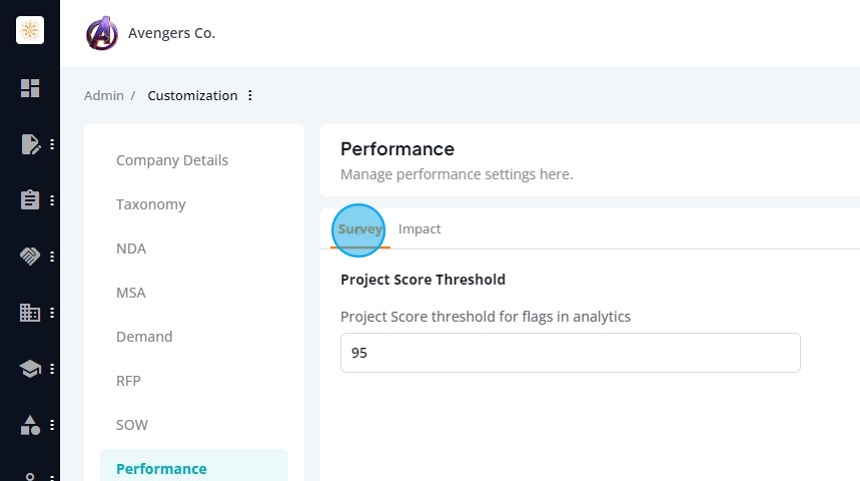
Task: Open the dashboard grid icon in sidebar
Action: point(30,88)
